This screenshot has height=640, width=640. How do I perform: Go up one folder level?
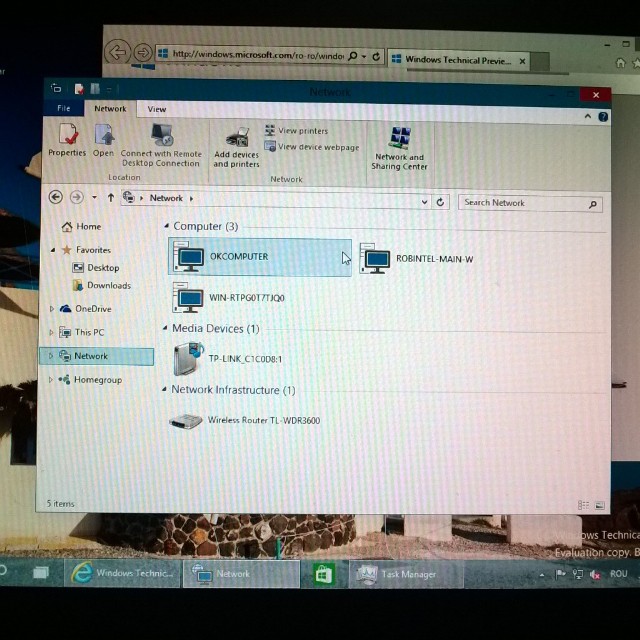[111, 198]
